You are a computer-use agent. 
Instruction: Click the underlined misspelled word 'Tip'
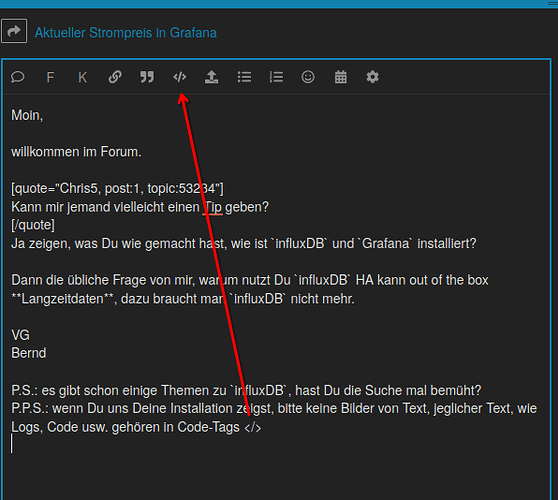(x=214, y=207)
